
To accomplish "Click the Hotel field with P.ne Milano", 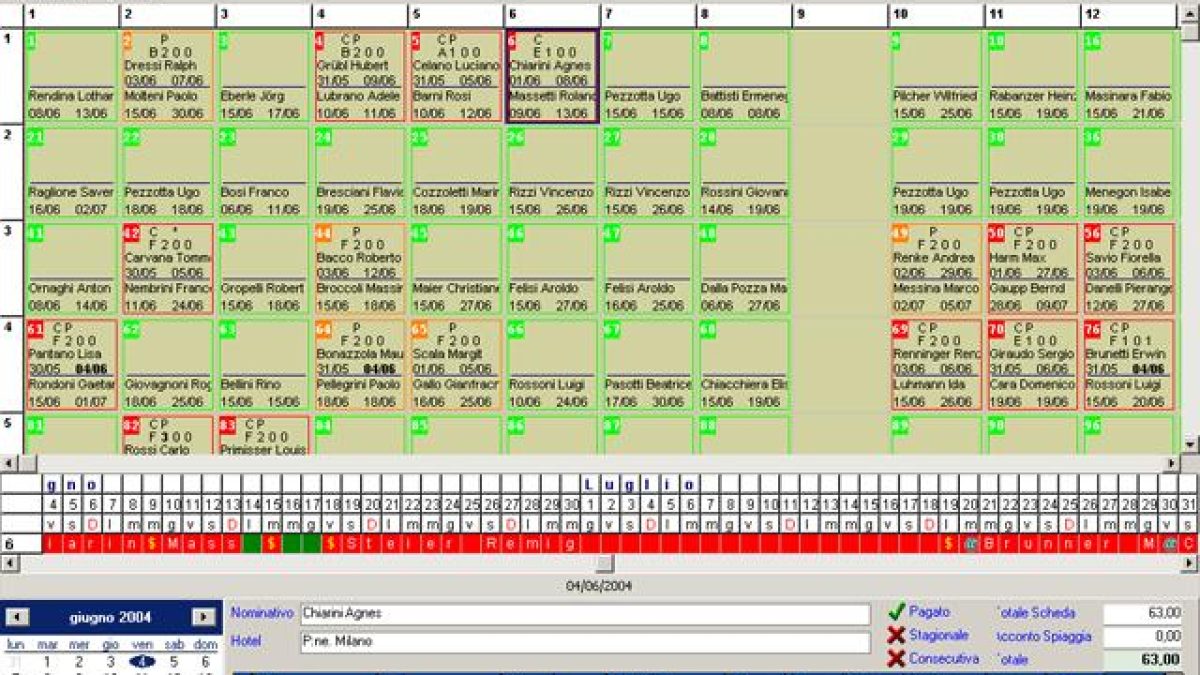I will pos(585,641).
